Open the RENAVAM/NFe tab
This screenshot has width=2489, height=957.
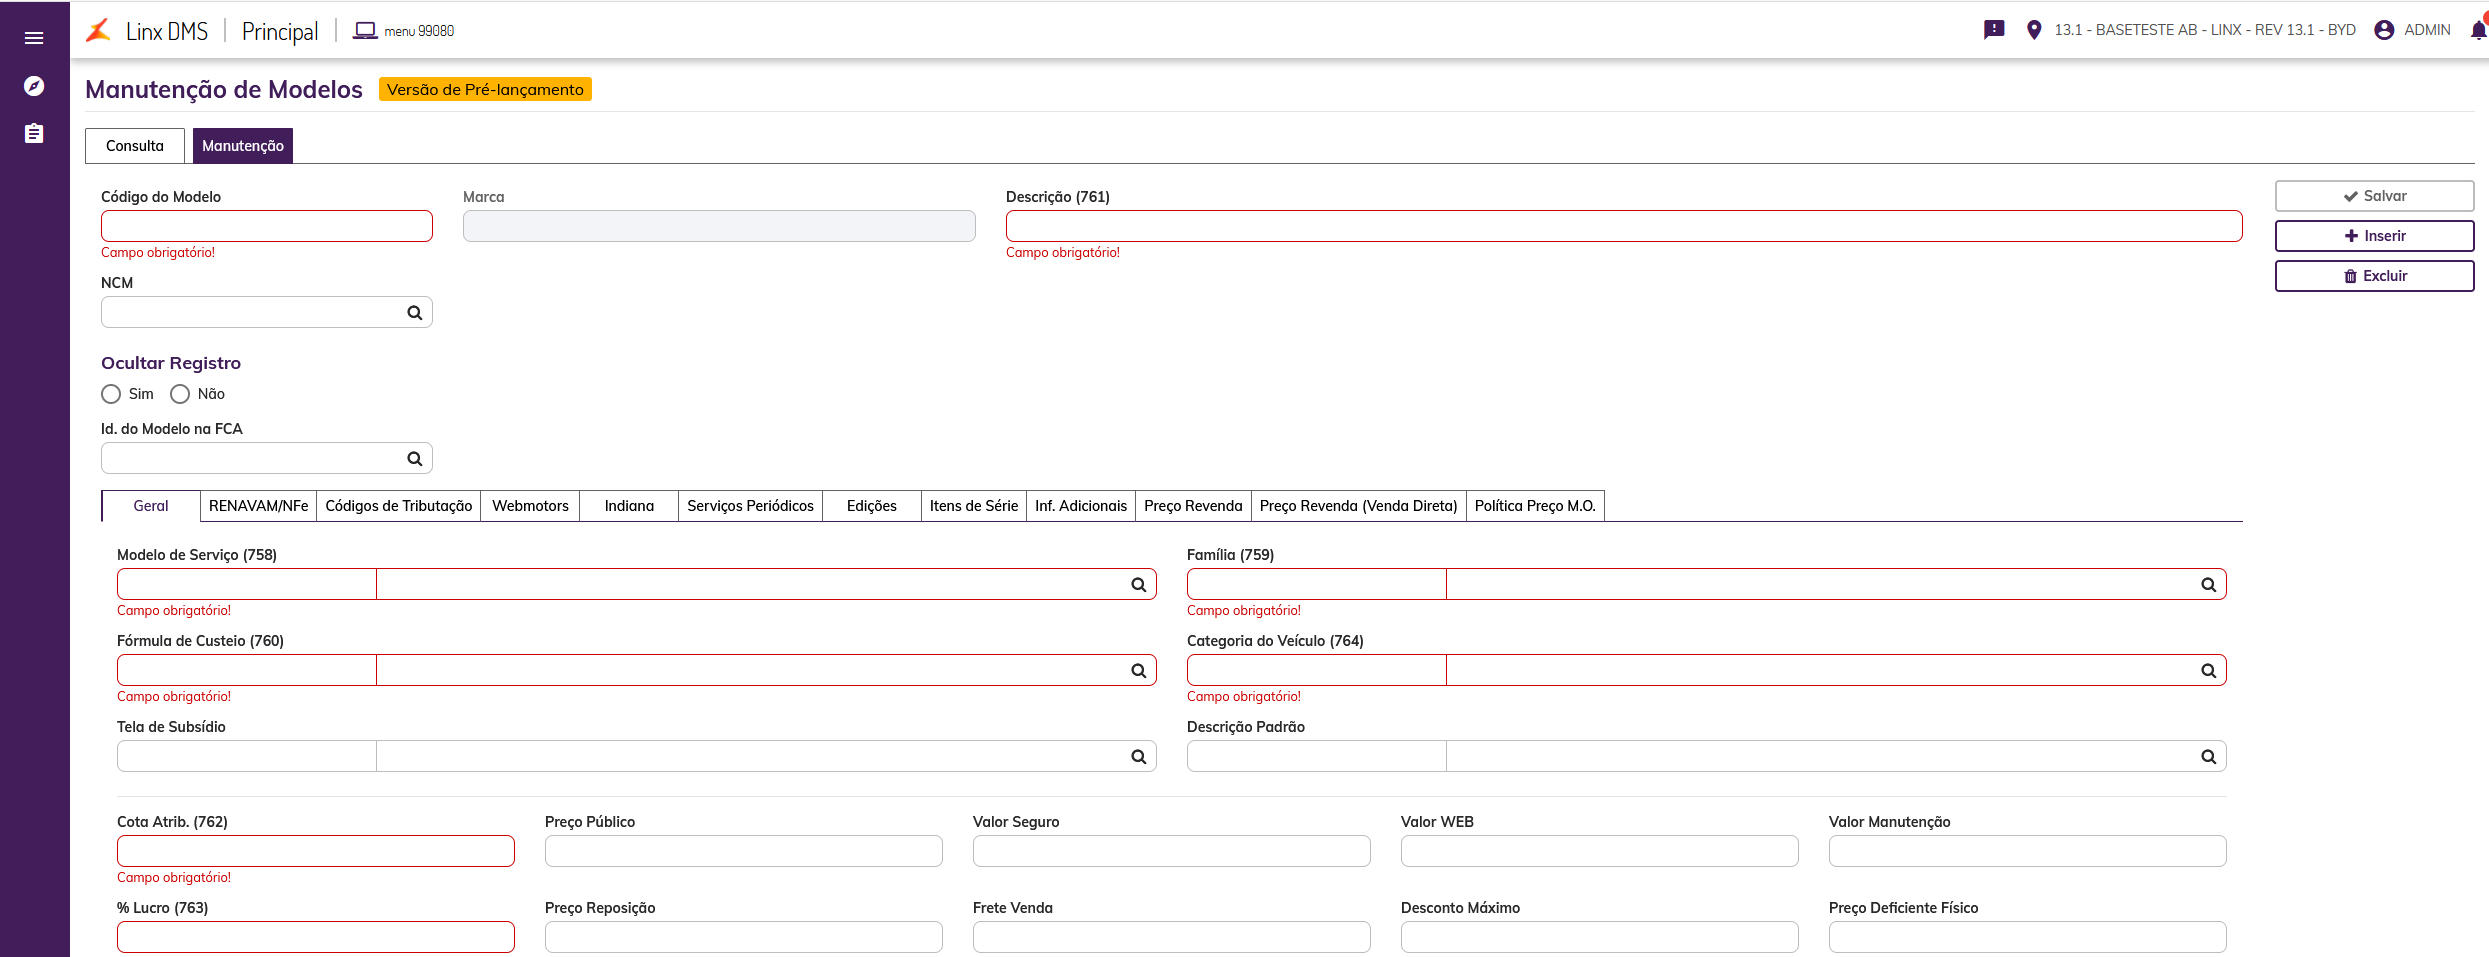(x=258, y=506)
